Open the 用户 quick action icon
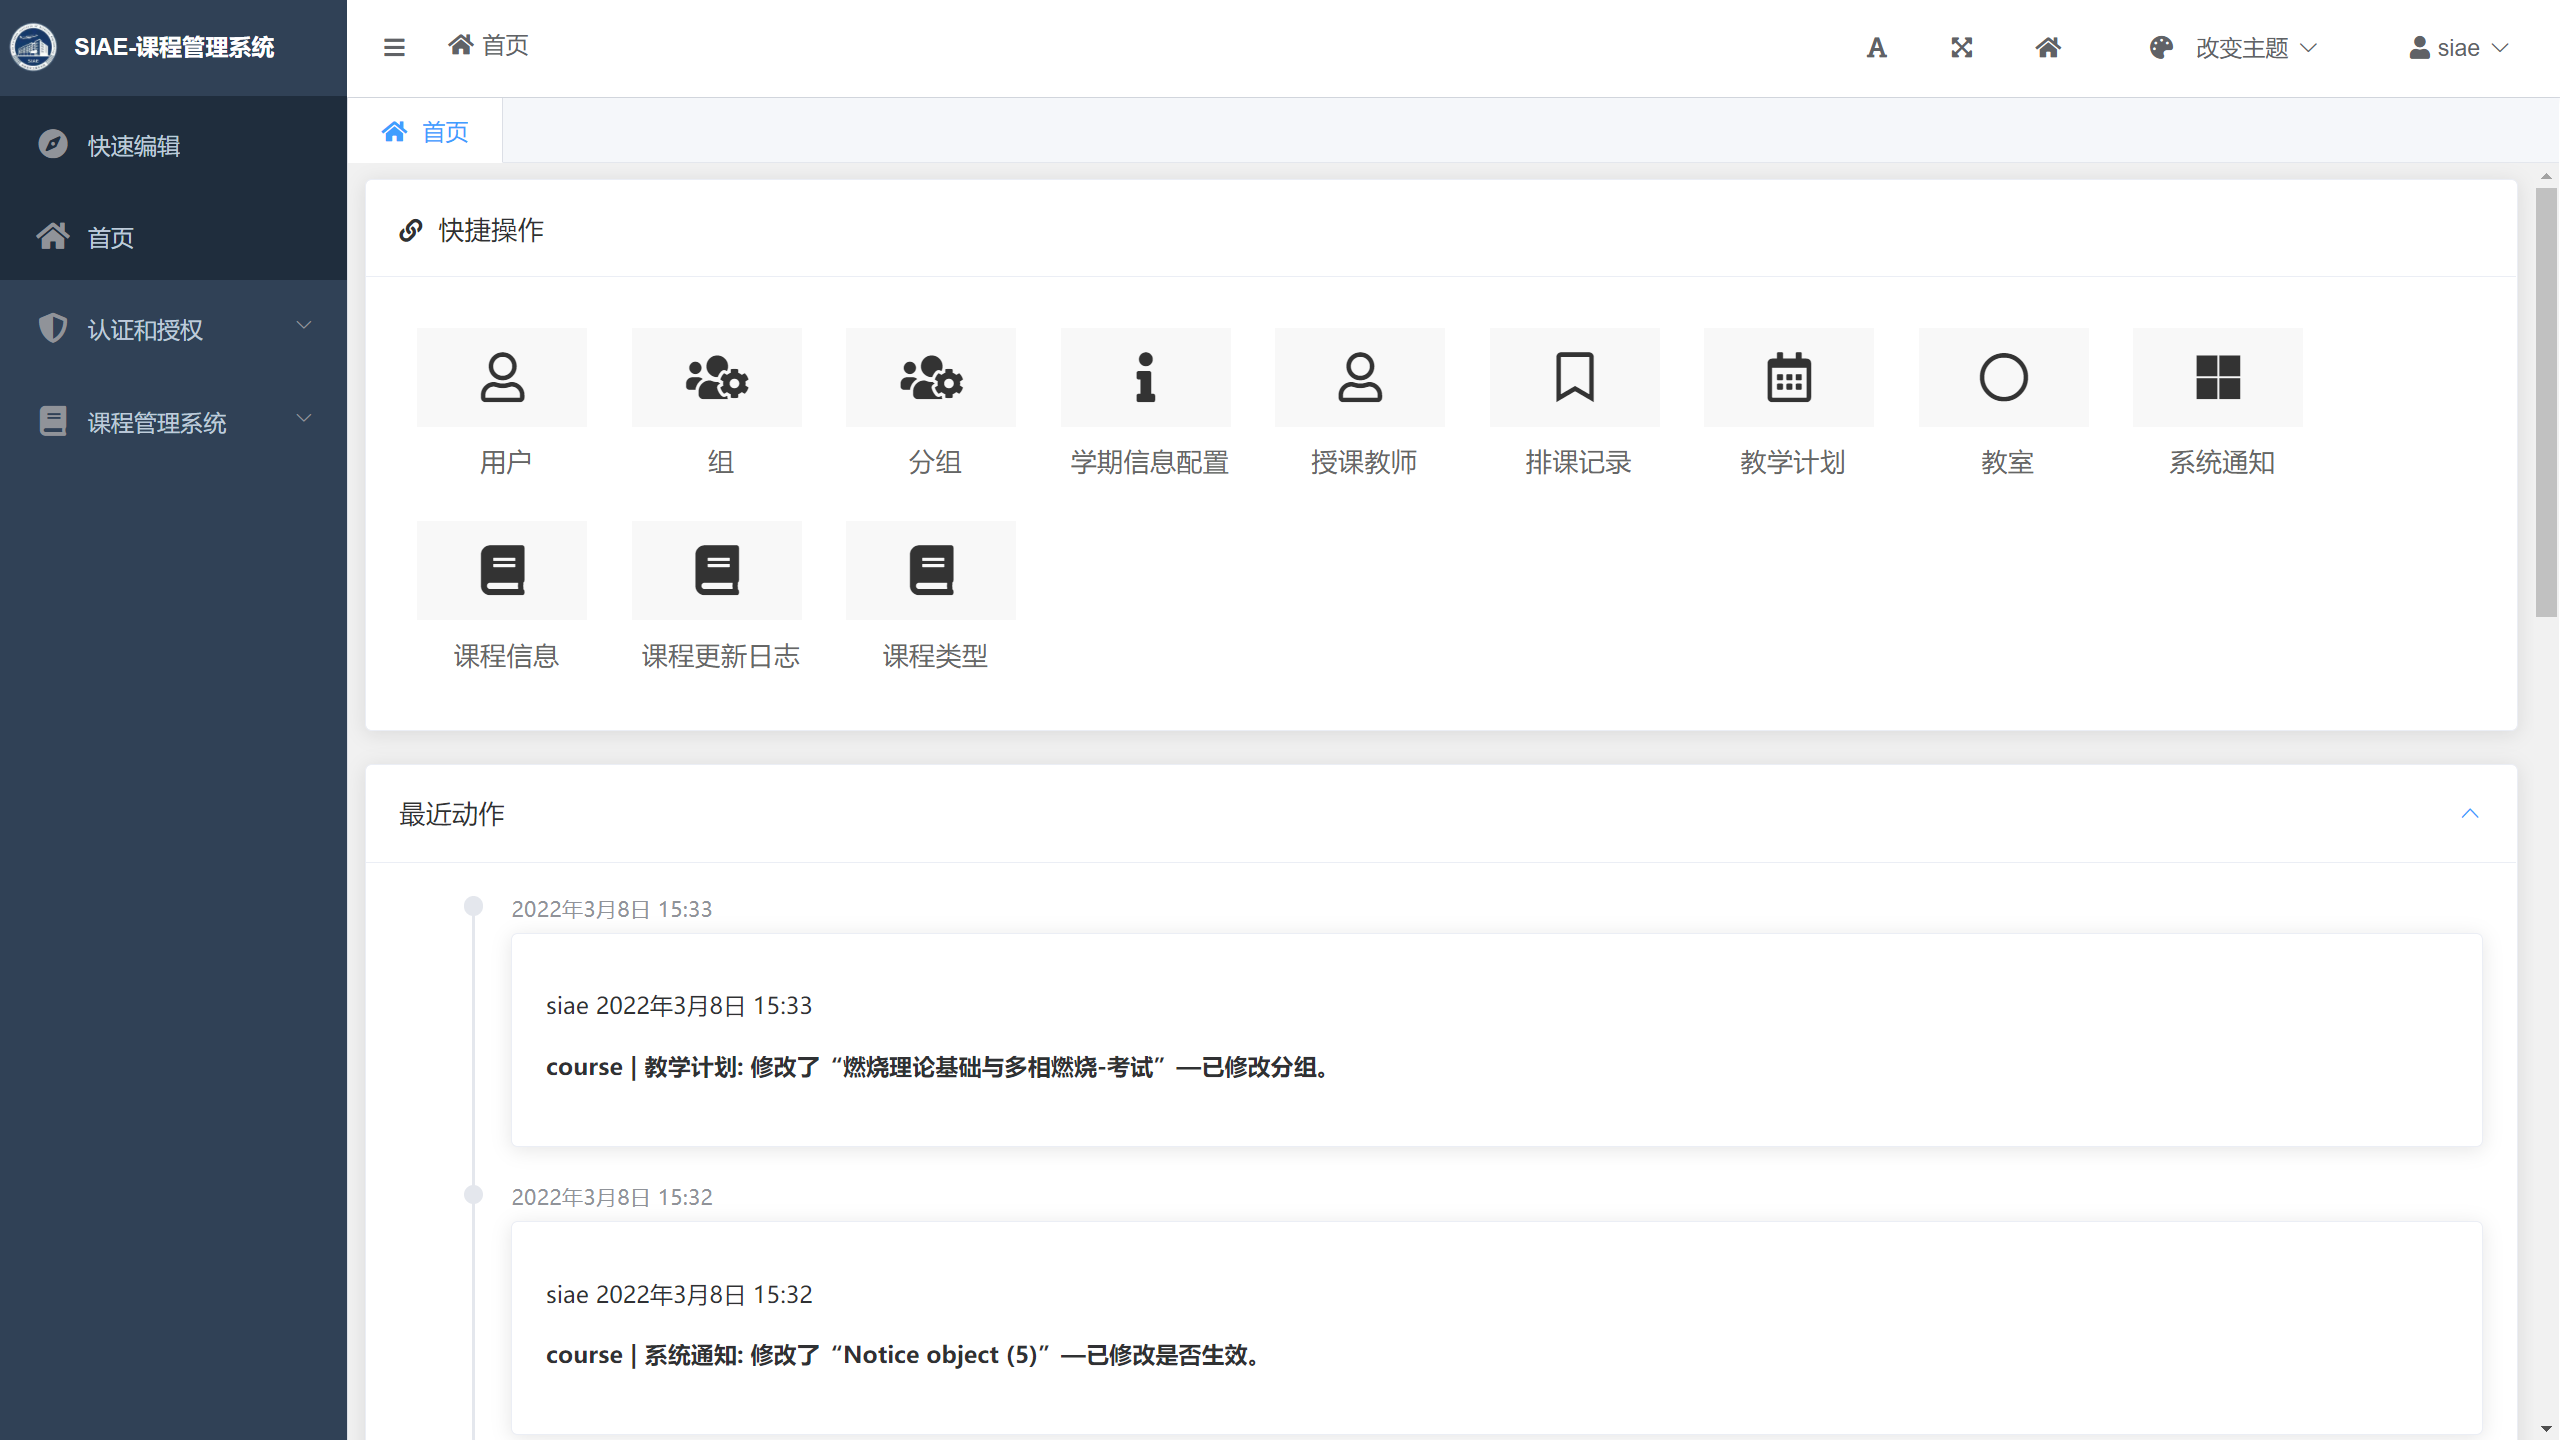Screen dimensions: 2560x1440 click(x=502, y=377)
